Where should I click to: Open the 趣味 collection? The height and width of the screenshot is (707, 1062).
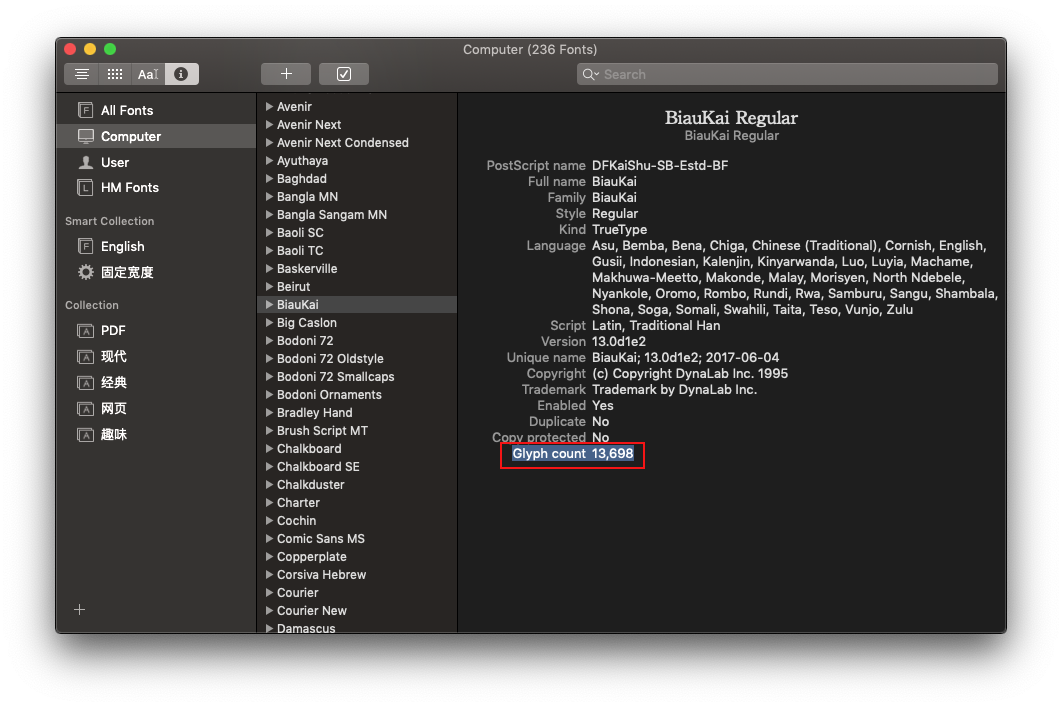pyautogui.click(x=156, y=435)
